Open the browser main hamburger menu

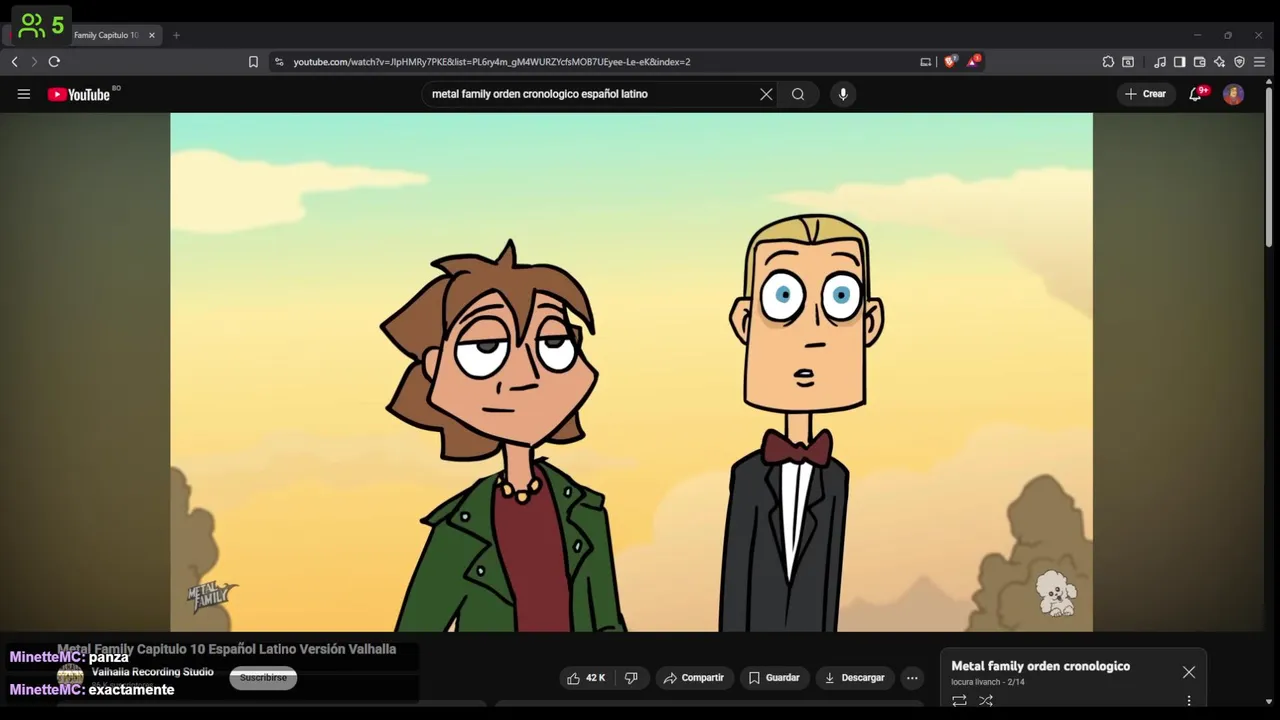1260,62
